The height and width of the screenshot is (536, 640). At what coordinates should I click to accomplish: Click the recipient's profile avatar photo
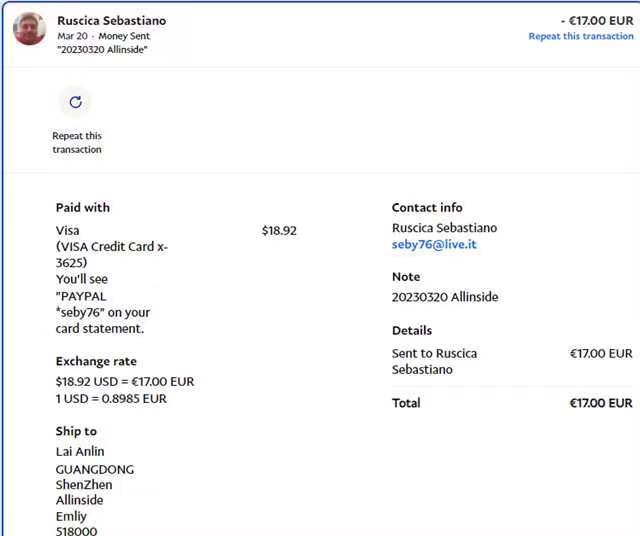(x=29, y=29)
